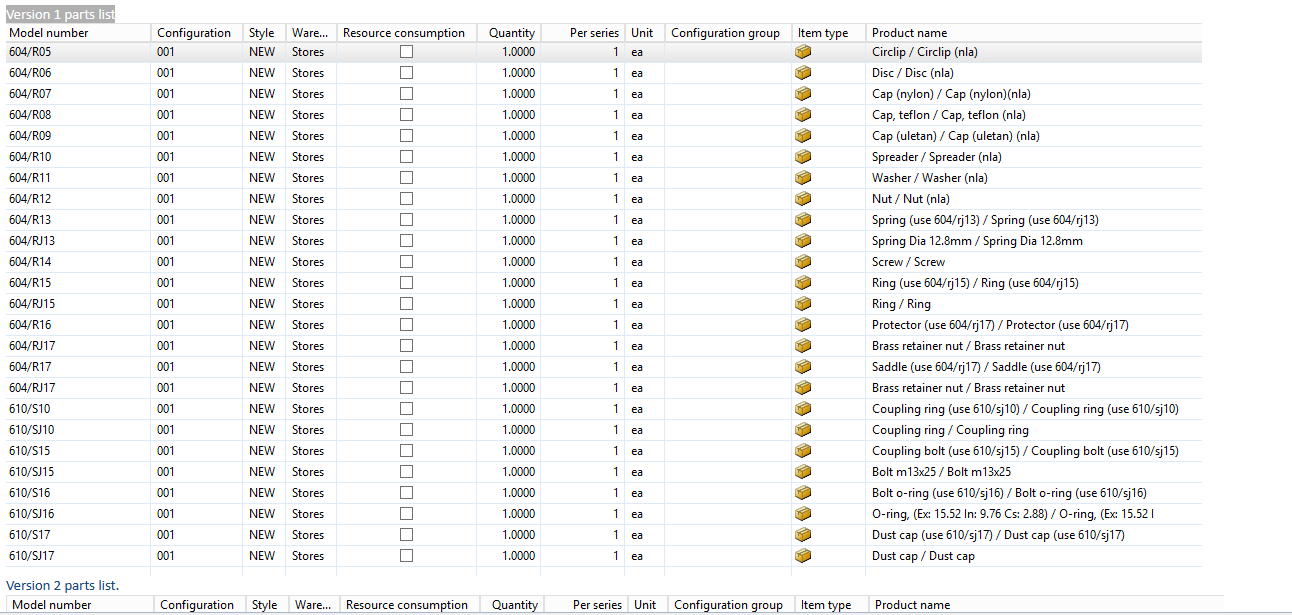Click 'Spring Dia 12.8mm' product name
Image resolution: width=1292 pixels, height=615 pixels.
coord(977,240)
